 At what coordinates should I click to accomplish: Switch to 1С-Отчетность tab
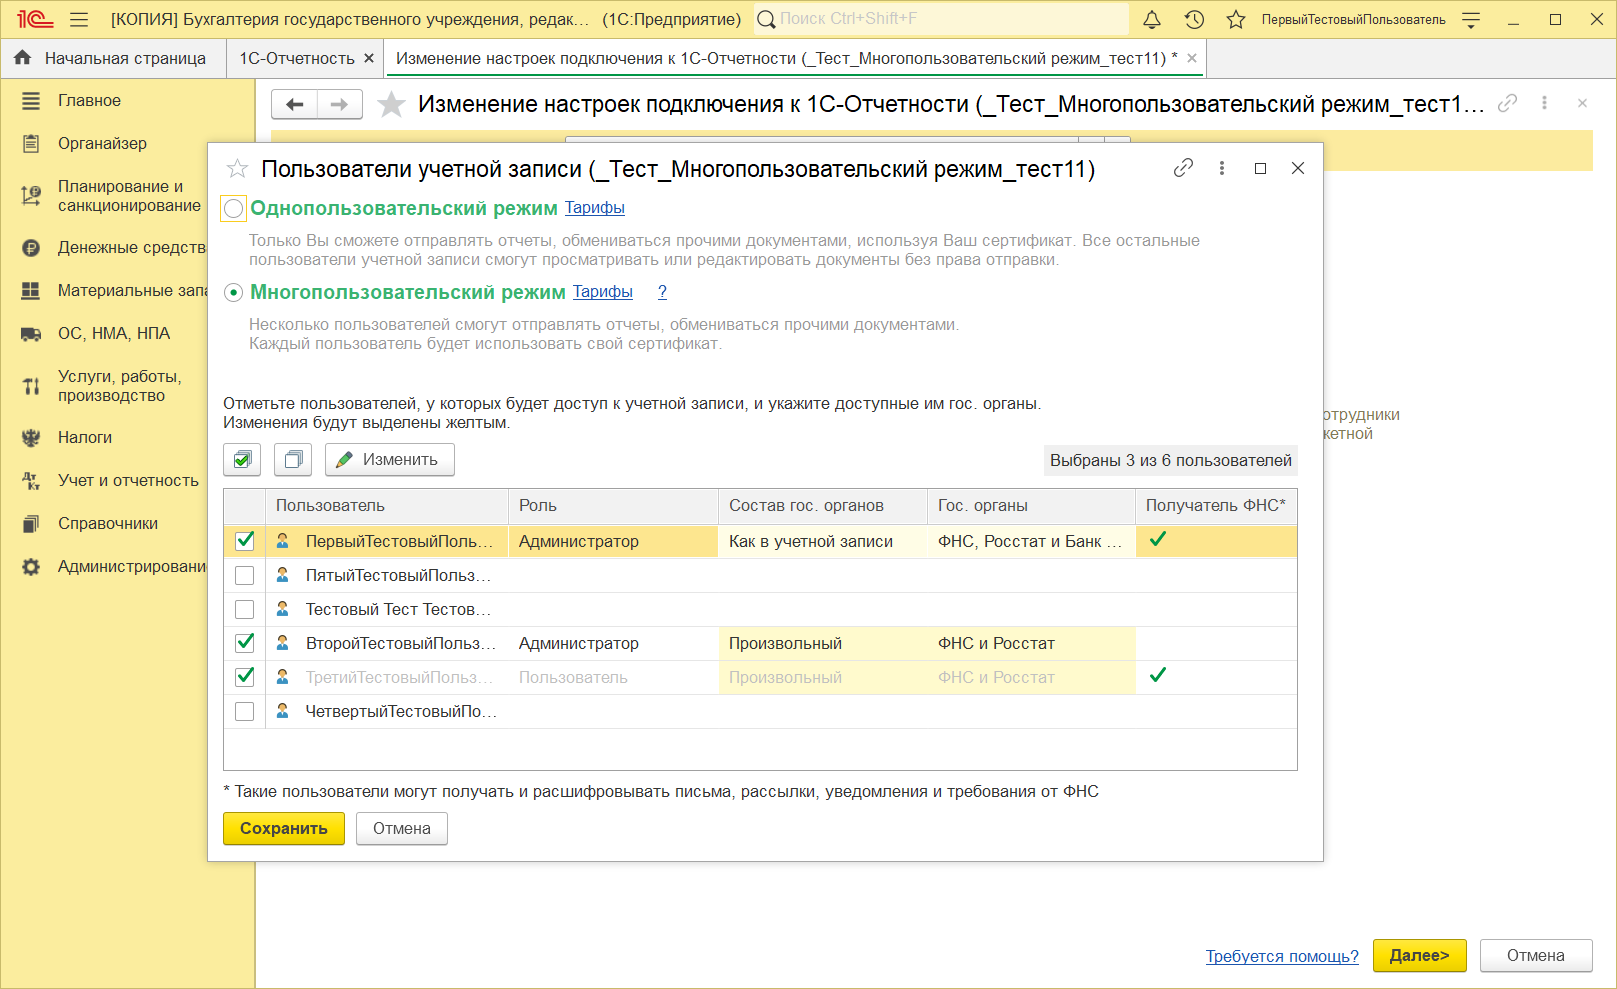click(x=297, y=58)
